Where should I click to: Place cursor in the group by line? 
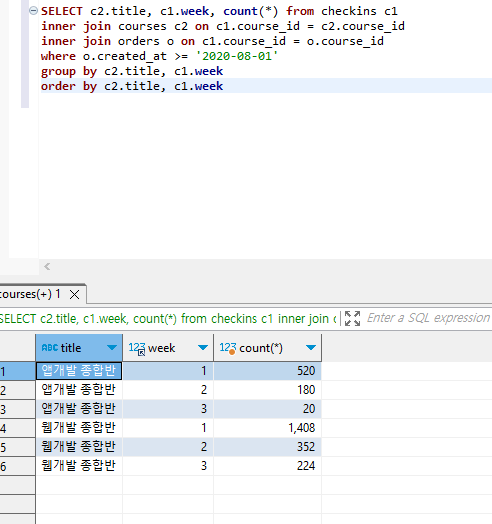pos(132,71)
